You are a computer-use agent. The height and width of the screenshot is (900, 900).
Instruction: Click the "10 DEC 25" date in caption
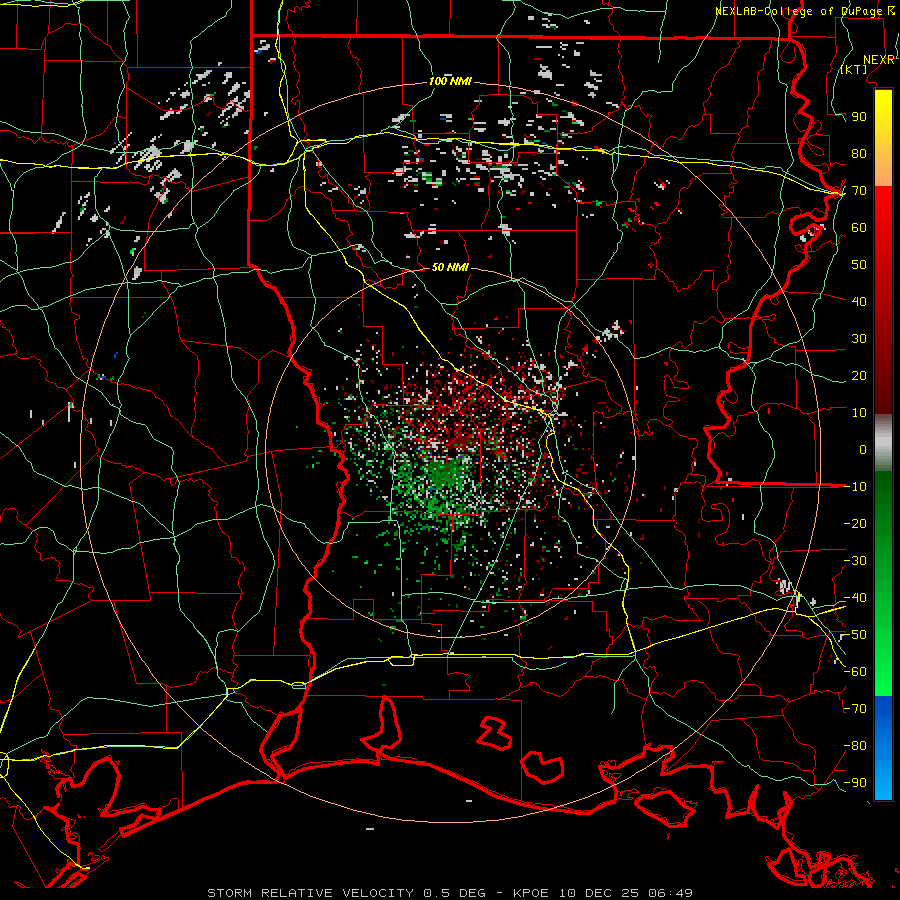599,893
